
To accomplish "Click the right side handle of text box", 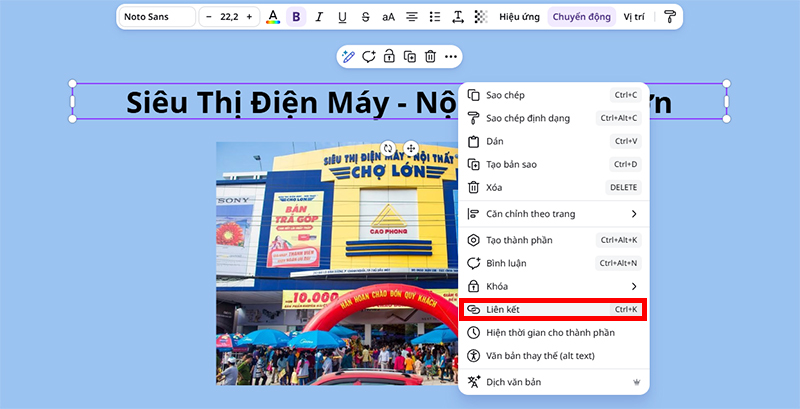I will point(727,101).
